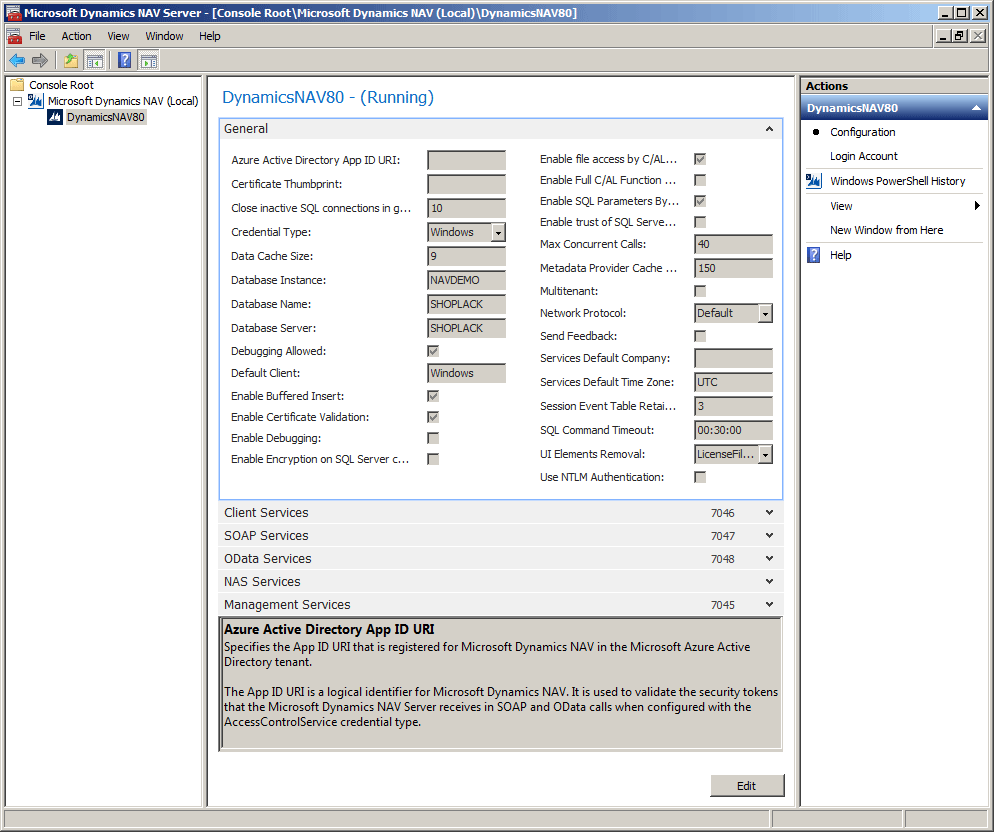This screenshot has height=832, width=994.
Task: Toggle Enable Buffered Insert checkbox
Action: click(433, 396)
